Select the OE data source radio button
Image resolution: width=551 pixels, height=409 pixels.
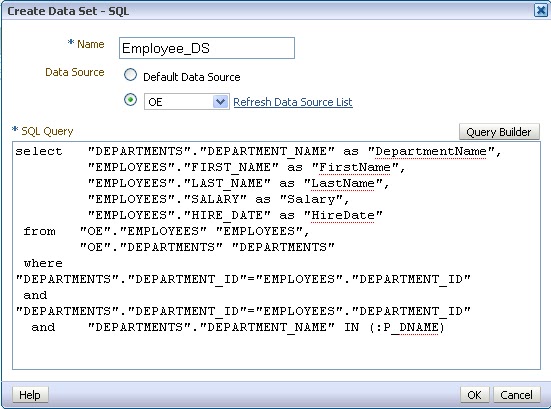130,100
